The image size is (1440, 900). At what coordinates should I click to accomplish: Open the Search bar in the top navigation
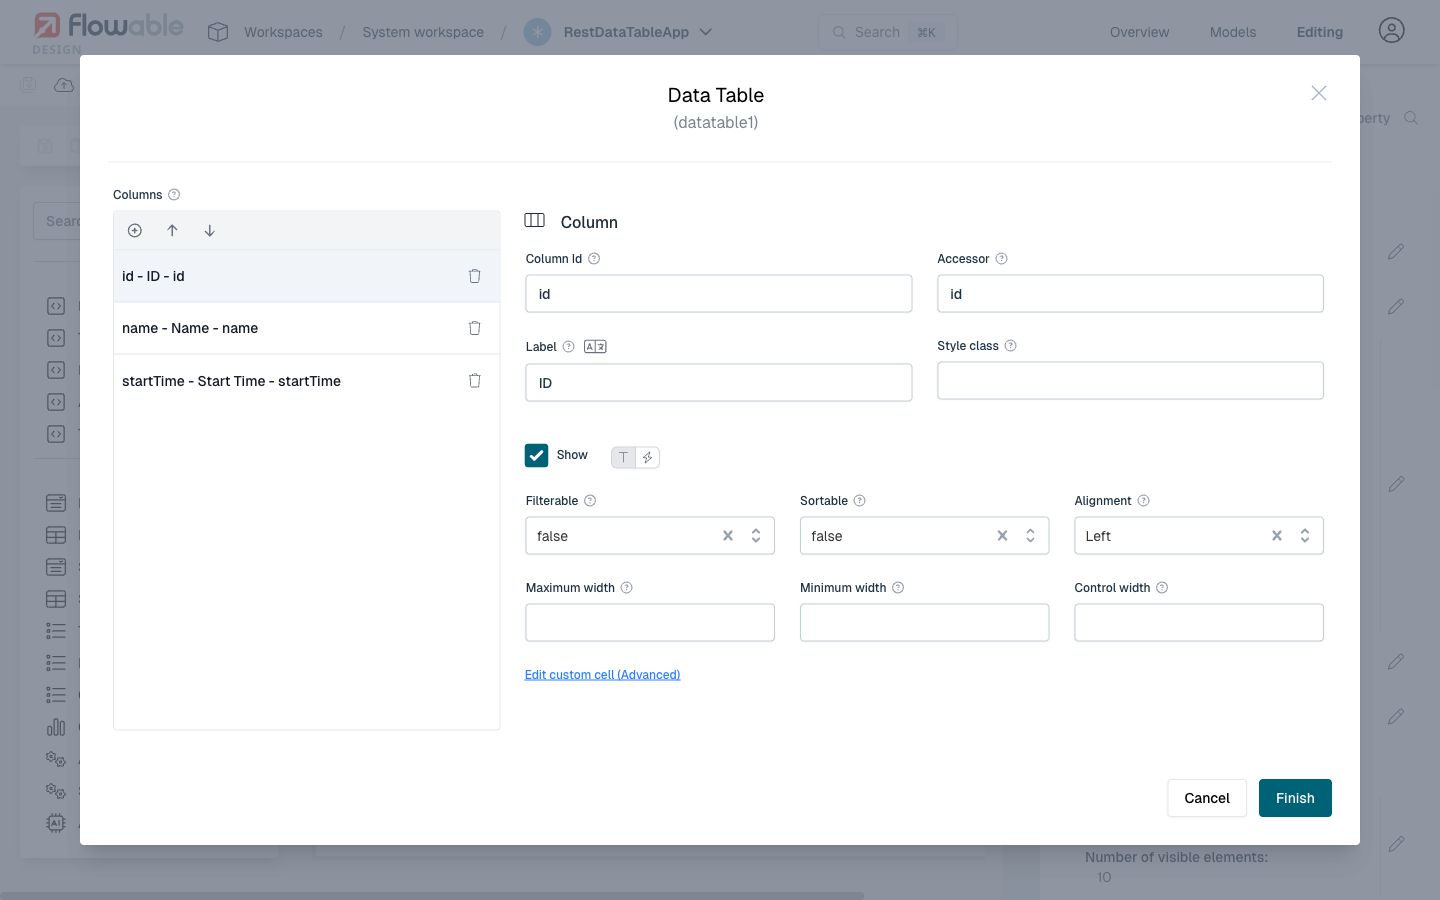click(x=886, y=31)
